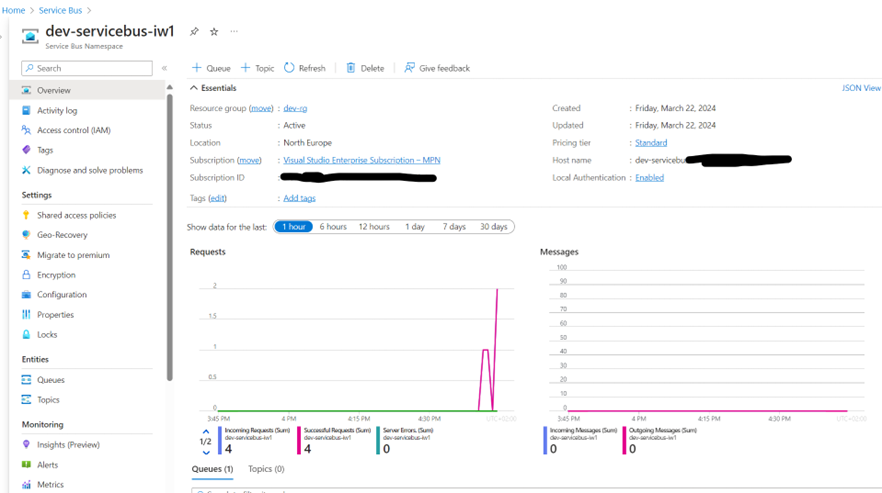Open Access control (IAM)
Screen dimensions: 882x493
point(74,130)
